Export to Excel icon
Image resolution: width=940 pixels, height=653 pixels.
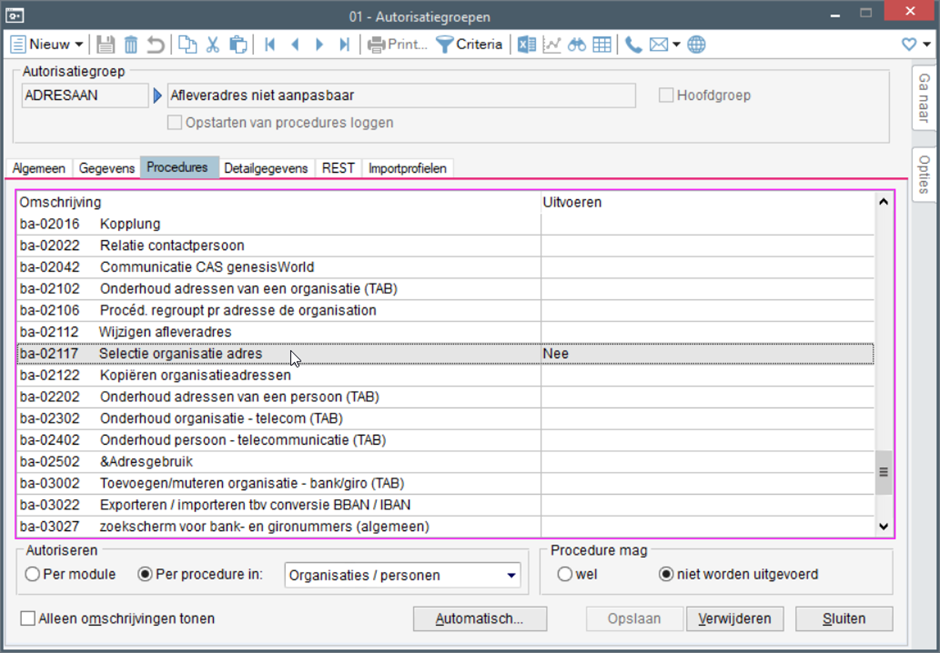point(526,44)
